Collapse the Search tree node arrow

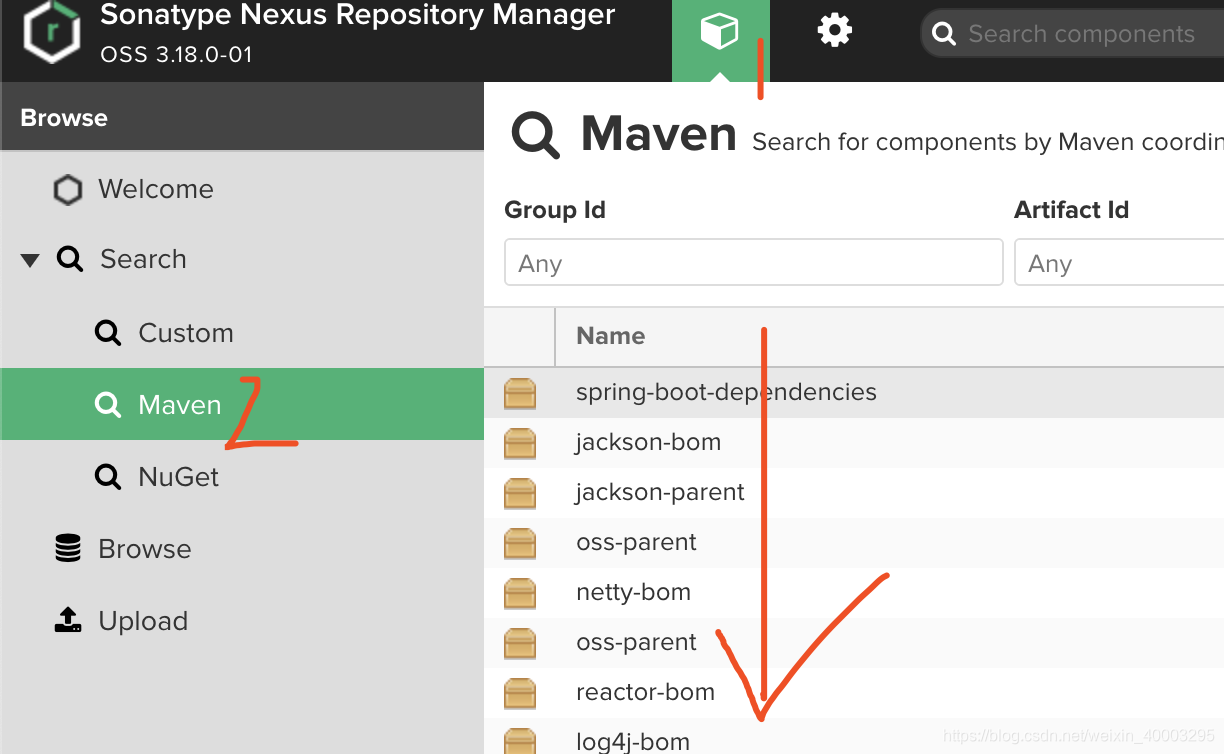(30, 260)
